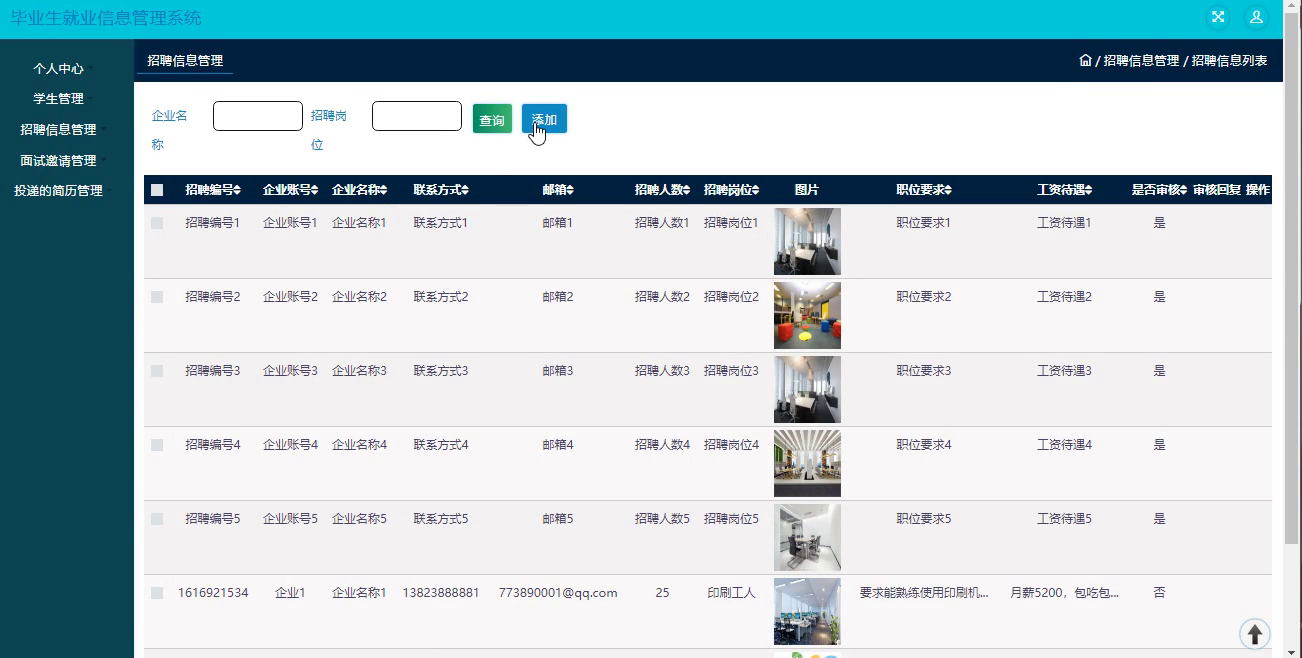Click the home icon in breadcrumb
The width and height of the screenshot is (1302, 658).
click(1085, 61)
